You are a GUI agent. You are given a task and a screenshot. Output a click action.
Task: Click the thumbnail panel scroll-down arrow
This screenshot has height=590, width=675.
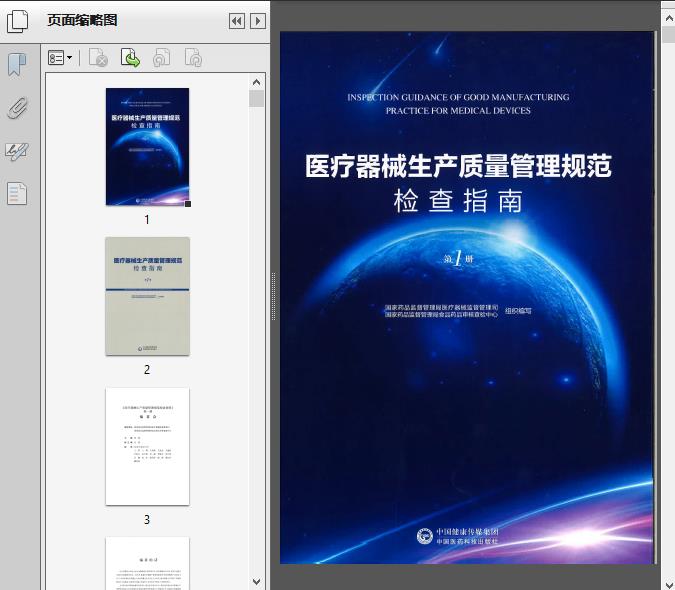[257, 581]
